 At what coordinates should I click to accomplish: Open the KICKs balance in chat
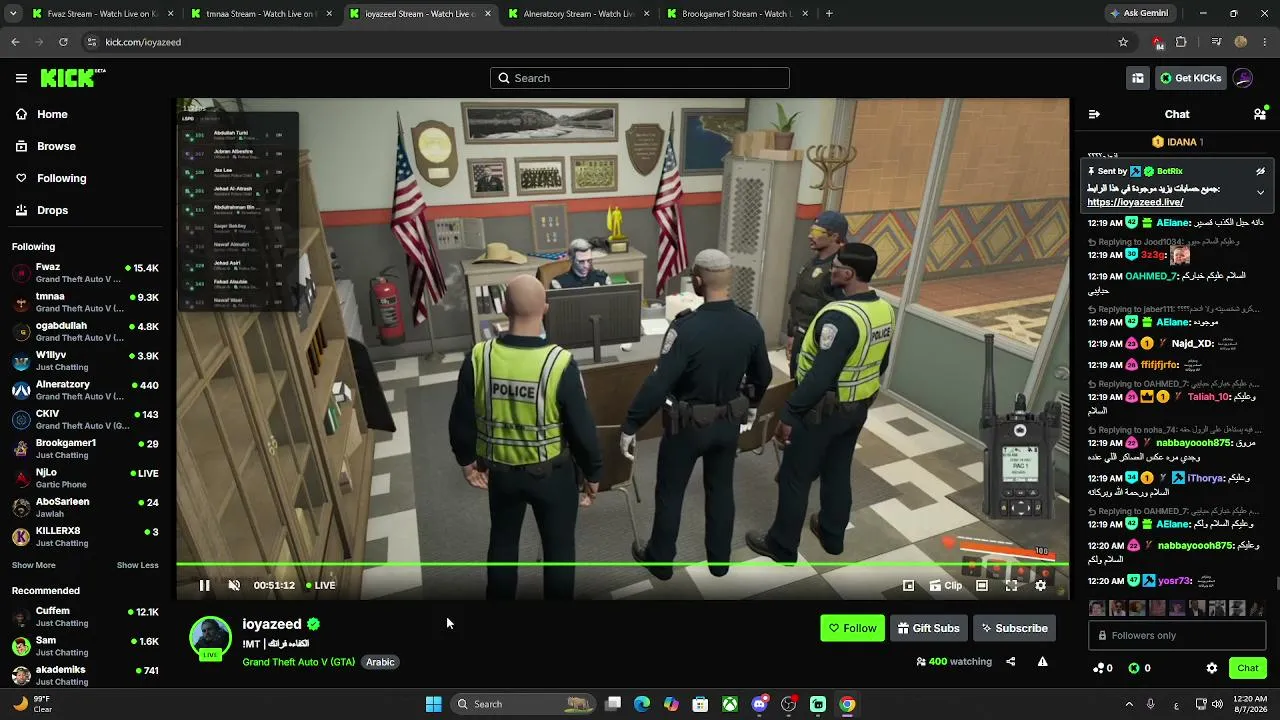[x=1139, y=668]
